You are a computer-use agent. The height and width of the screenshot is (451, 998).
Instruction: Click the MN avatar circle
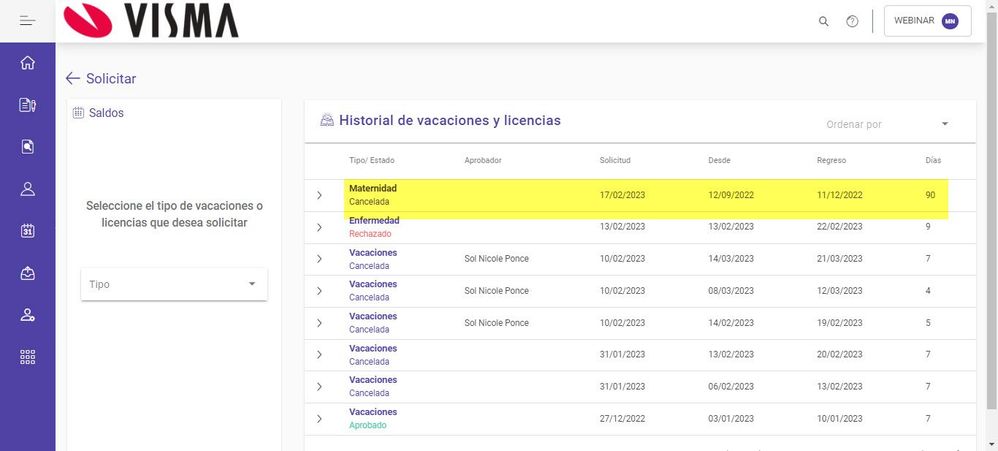[x=950, y=21]
